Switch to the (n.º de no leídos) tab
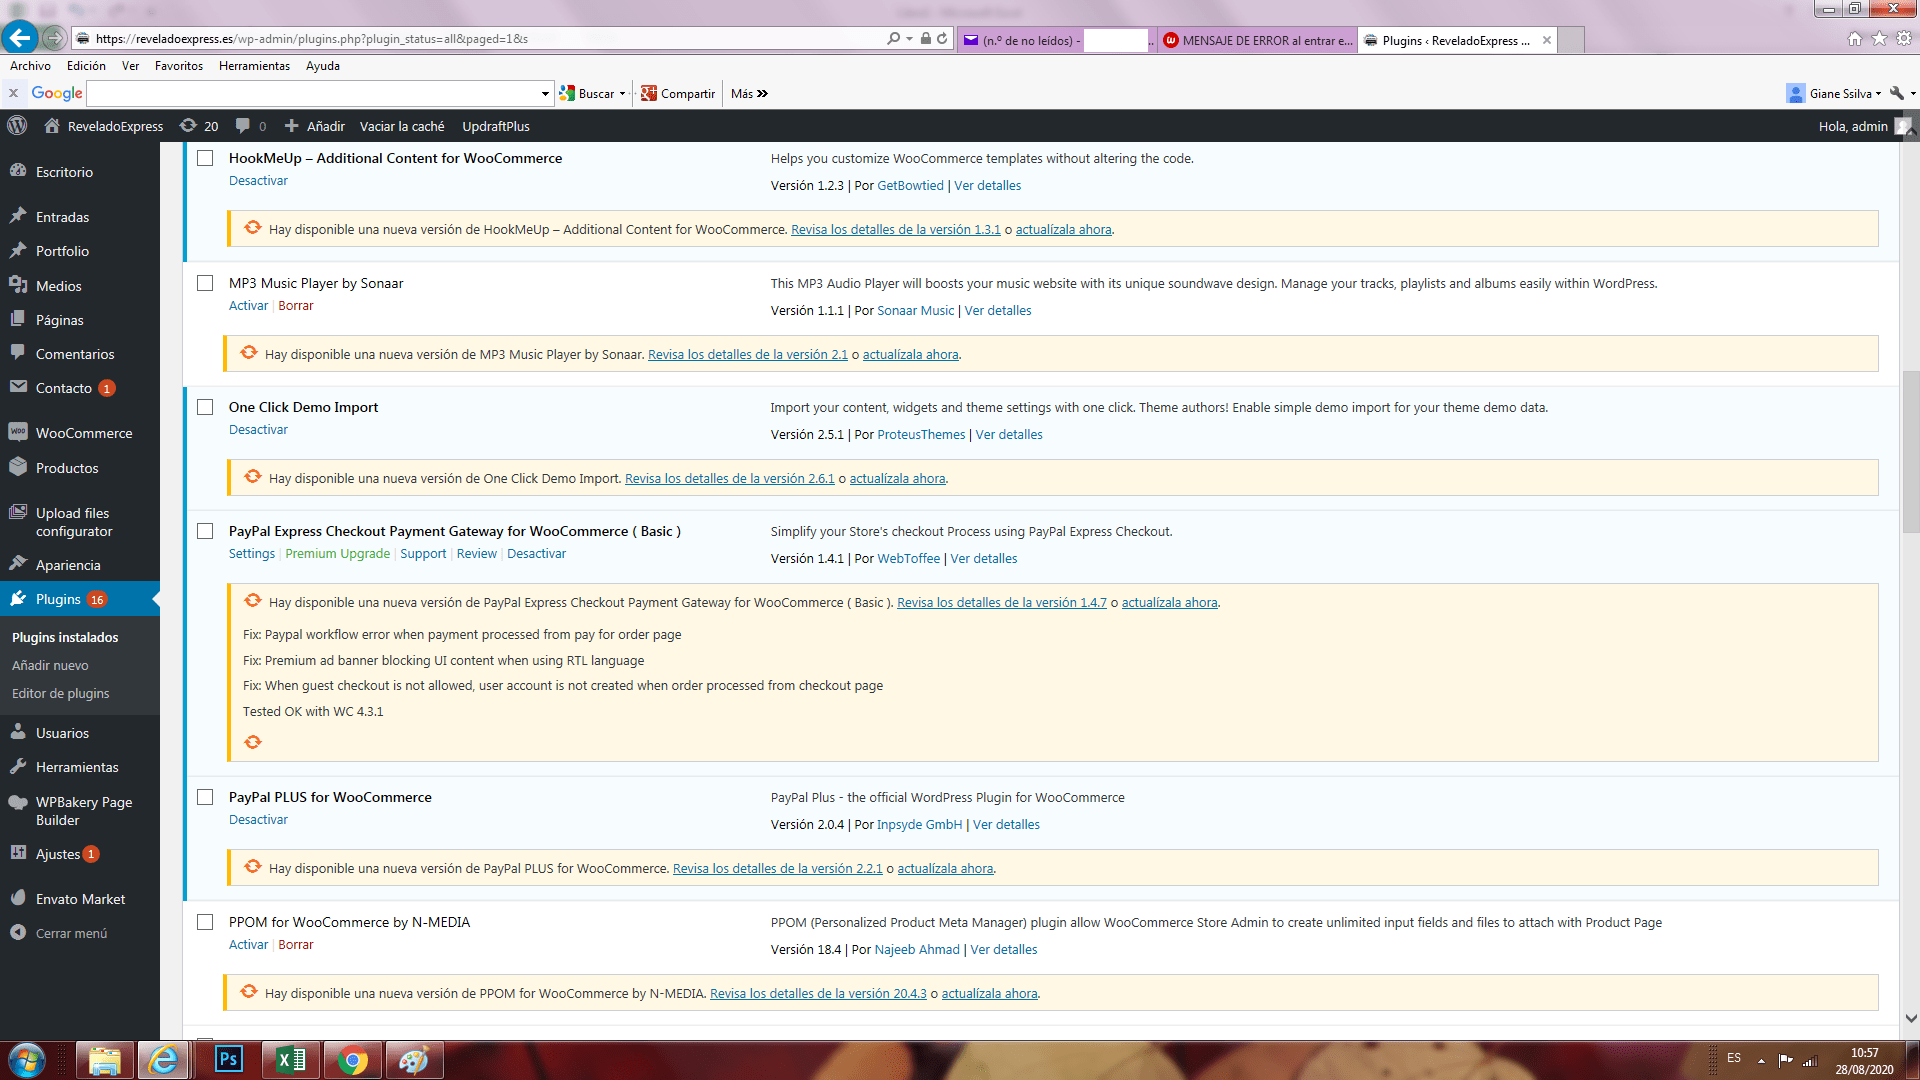This screenshot has width=1920, height=1080. click(x=1056, y=40)
